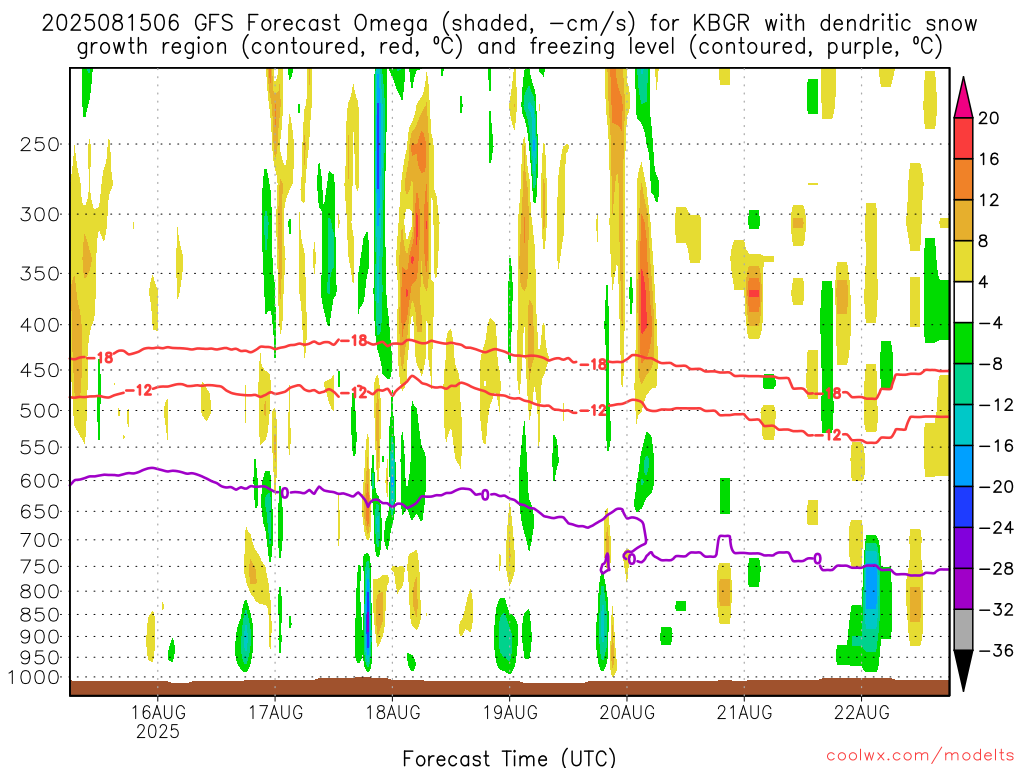Select the 21AUG date label

tap(744, 712)
